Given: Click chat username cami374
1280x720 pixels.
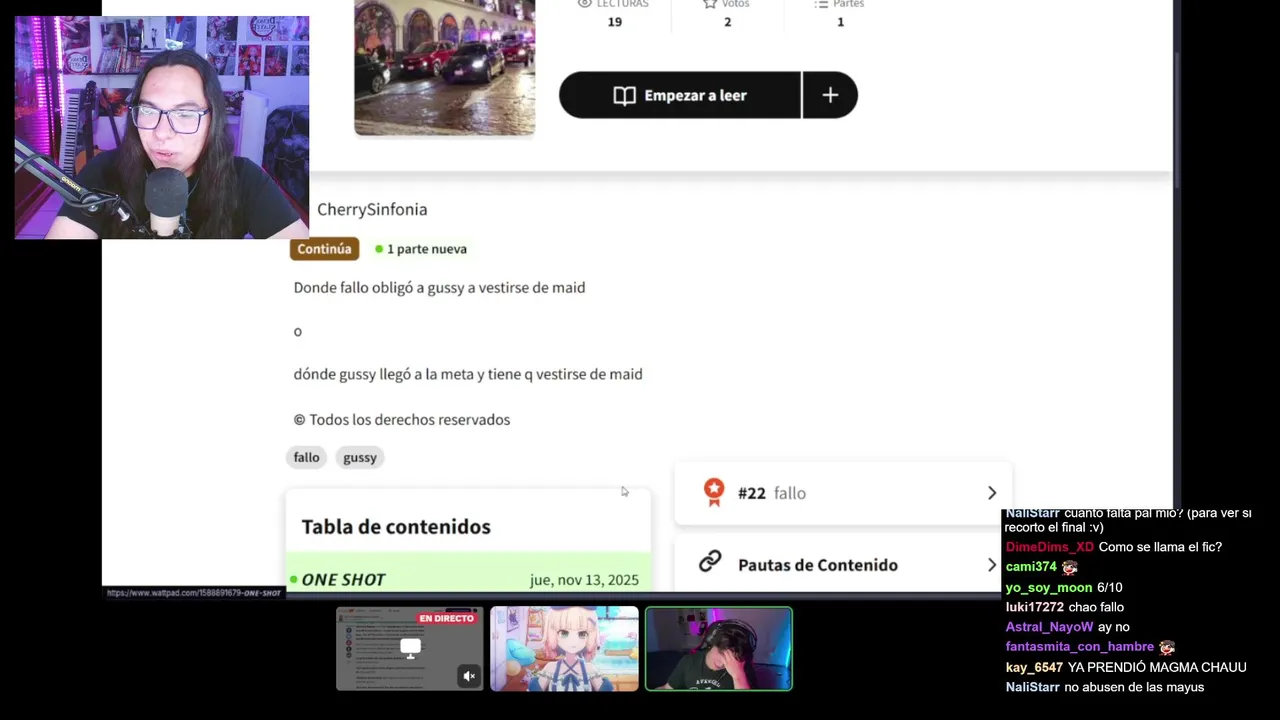Looking at the screenshot, I should tap(1031, 567).
